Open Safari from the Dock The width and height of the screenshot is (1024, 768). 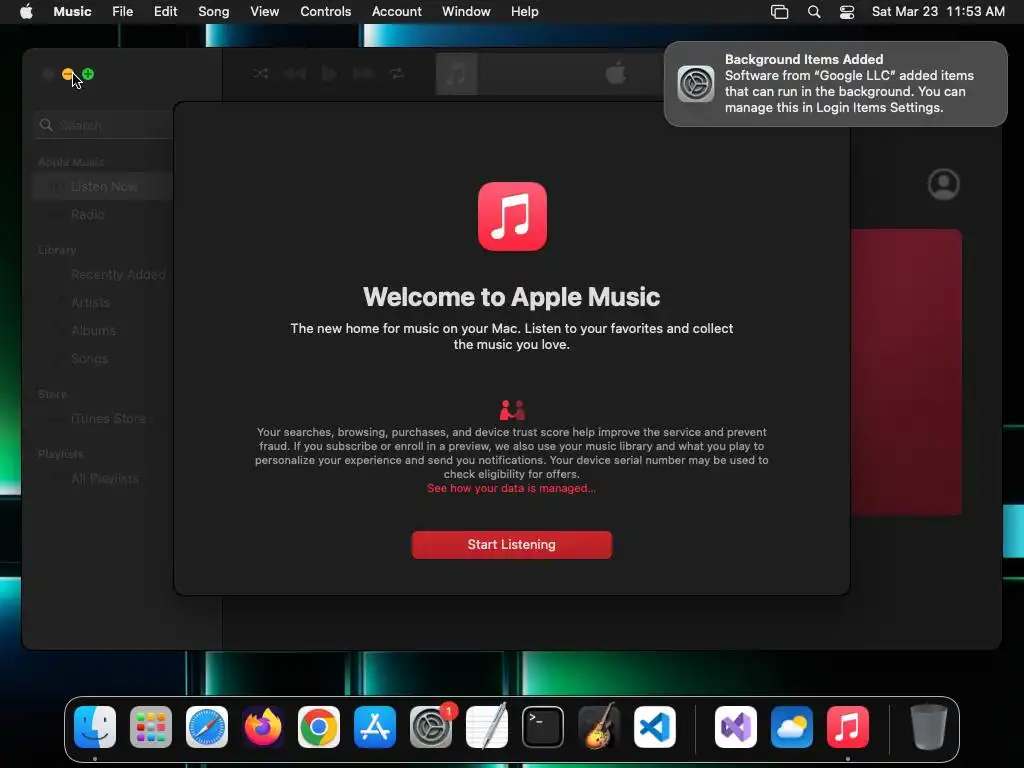click(207, 727)
